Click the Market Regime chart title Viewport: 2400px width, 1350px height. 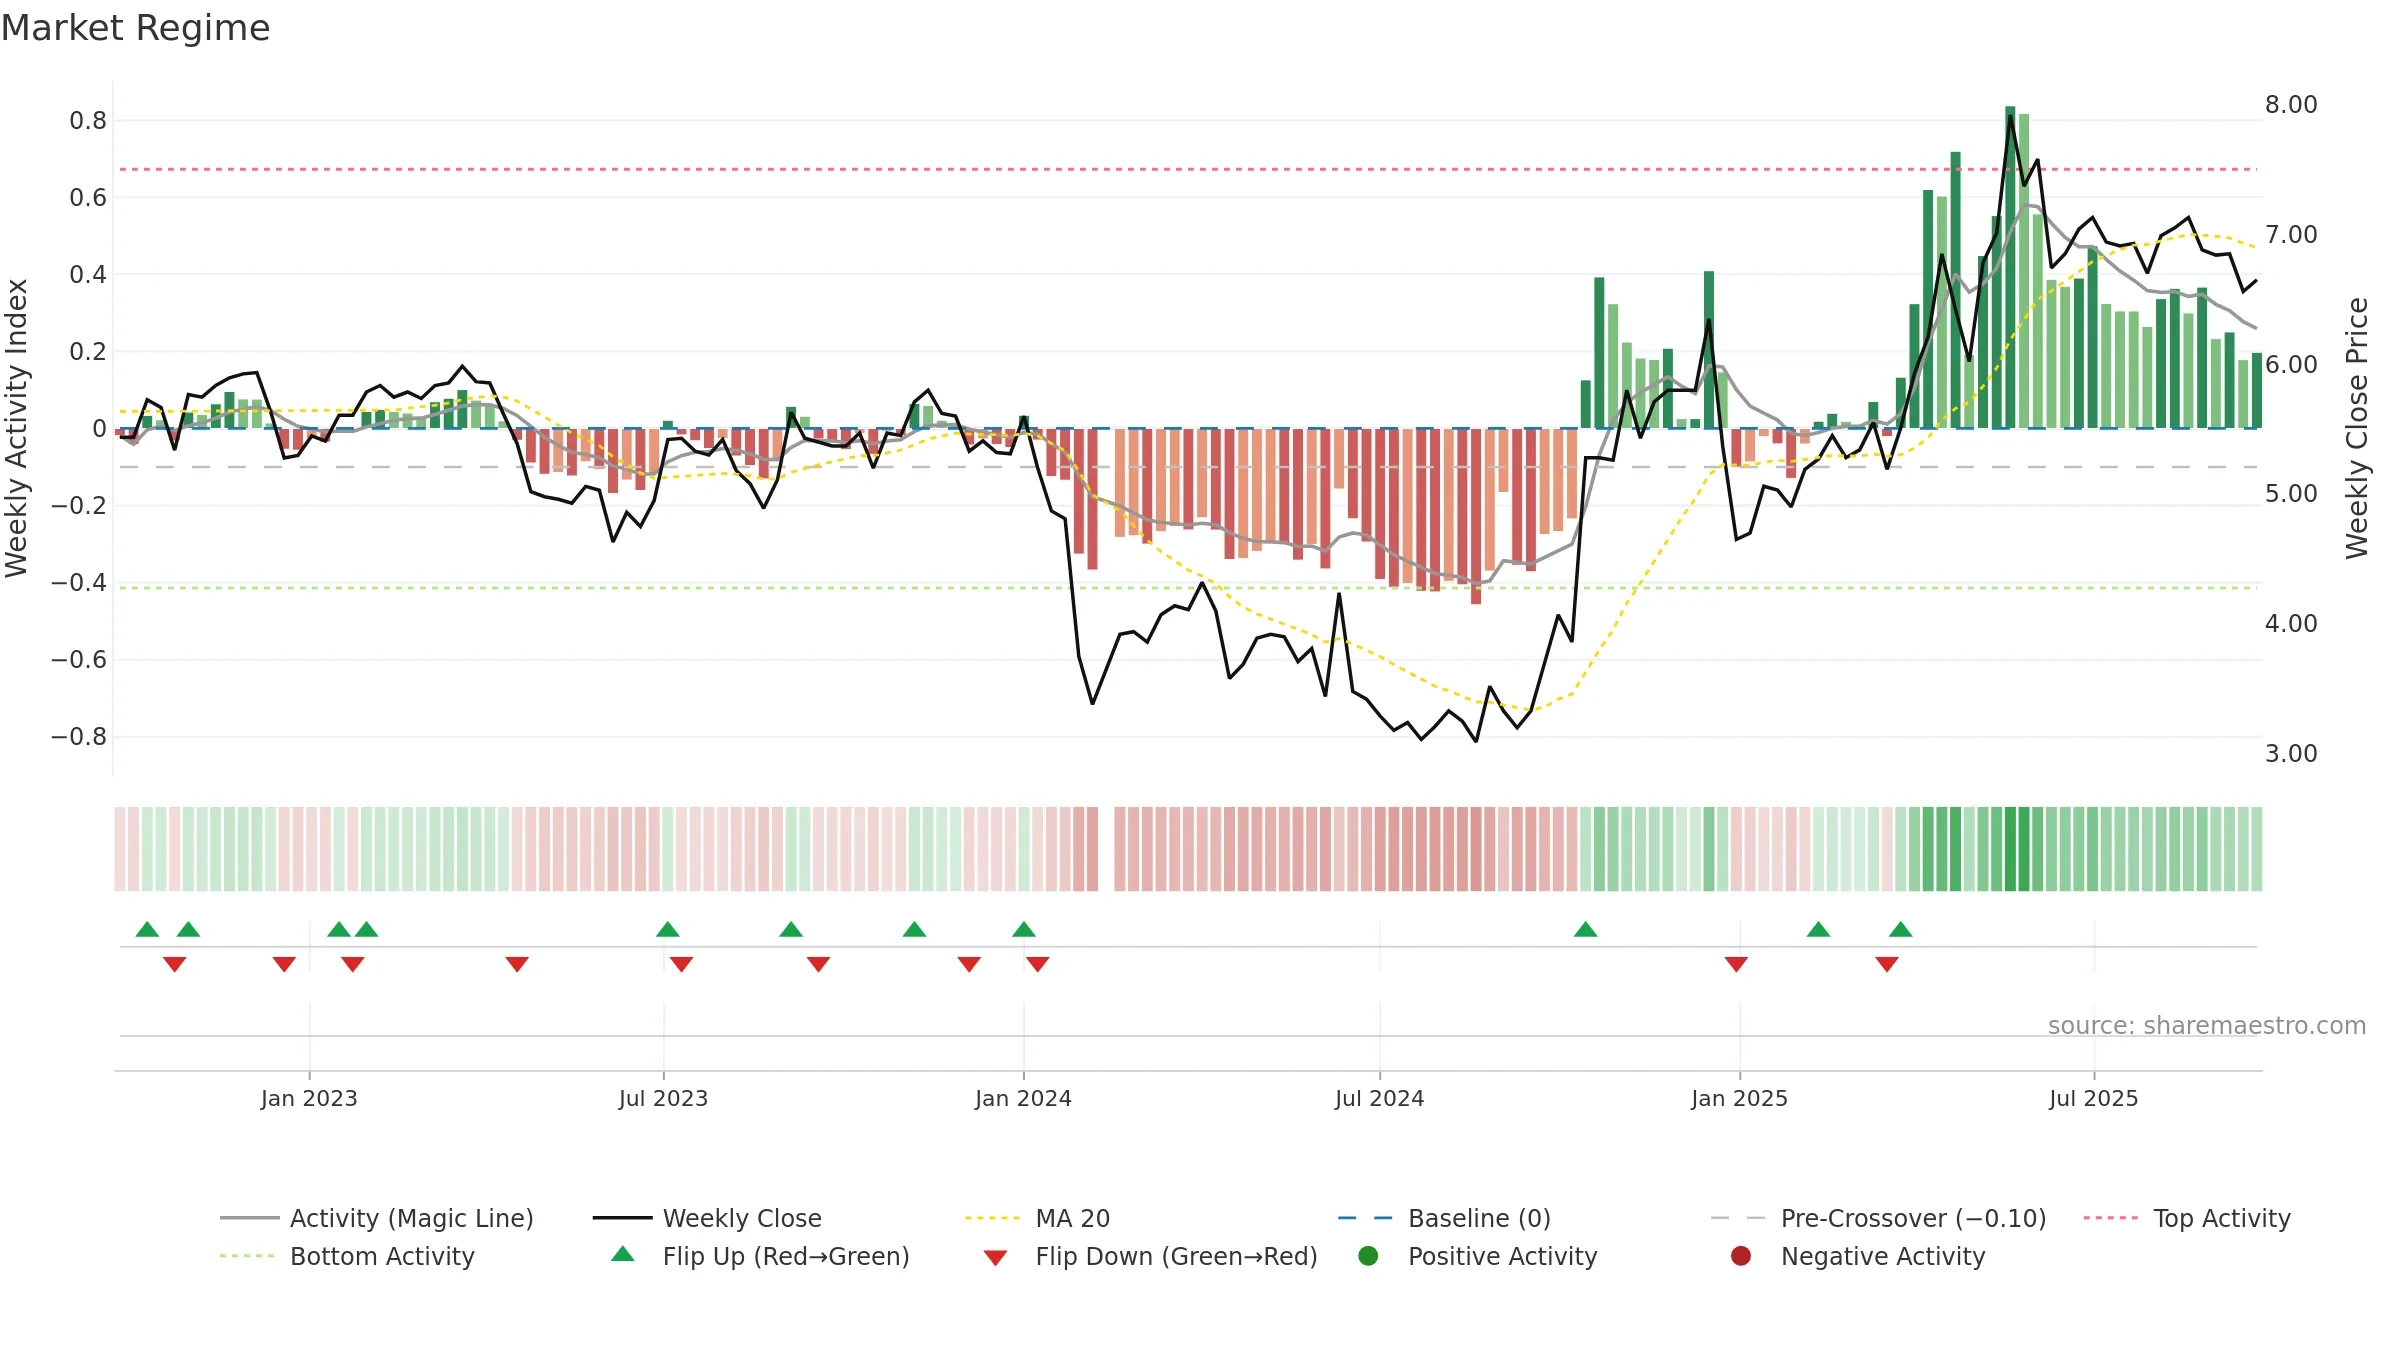tap(135, 28)
